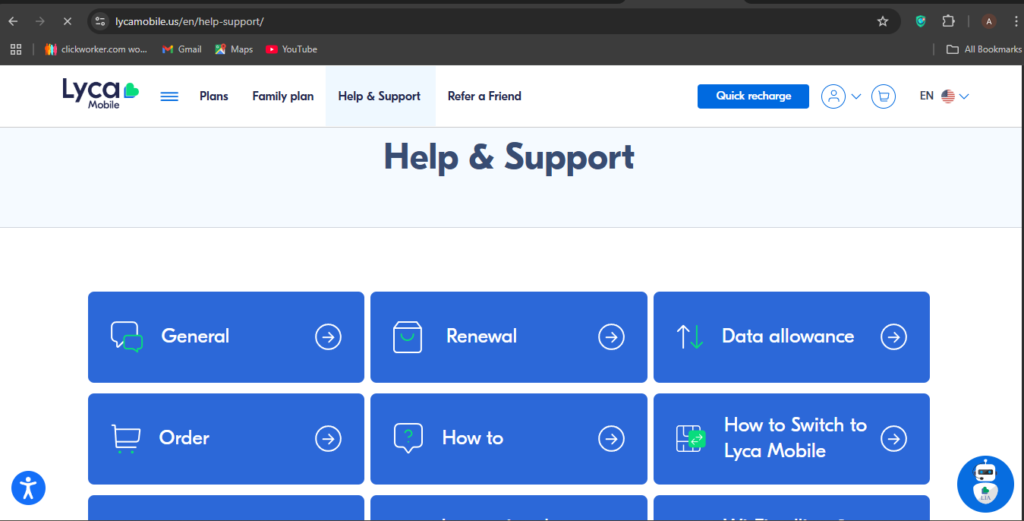Click the arrow in the General card
The height and width of the screenshot is (521, 1024).
point(328,337)
